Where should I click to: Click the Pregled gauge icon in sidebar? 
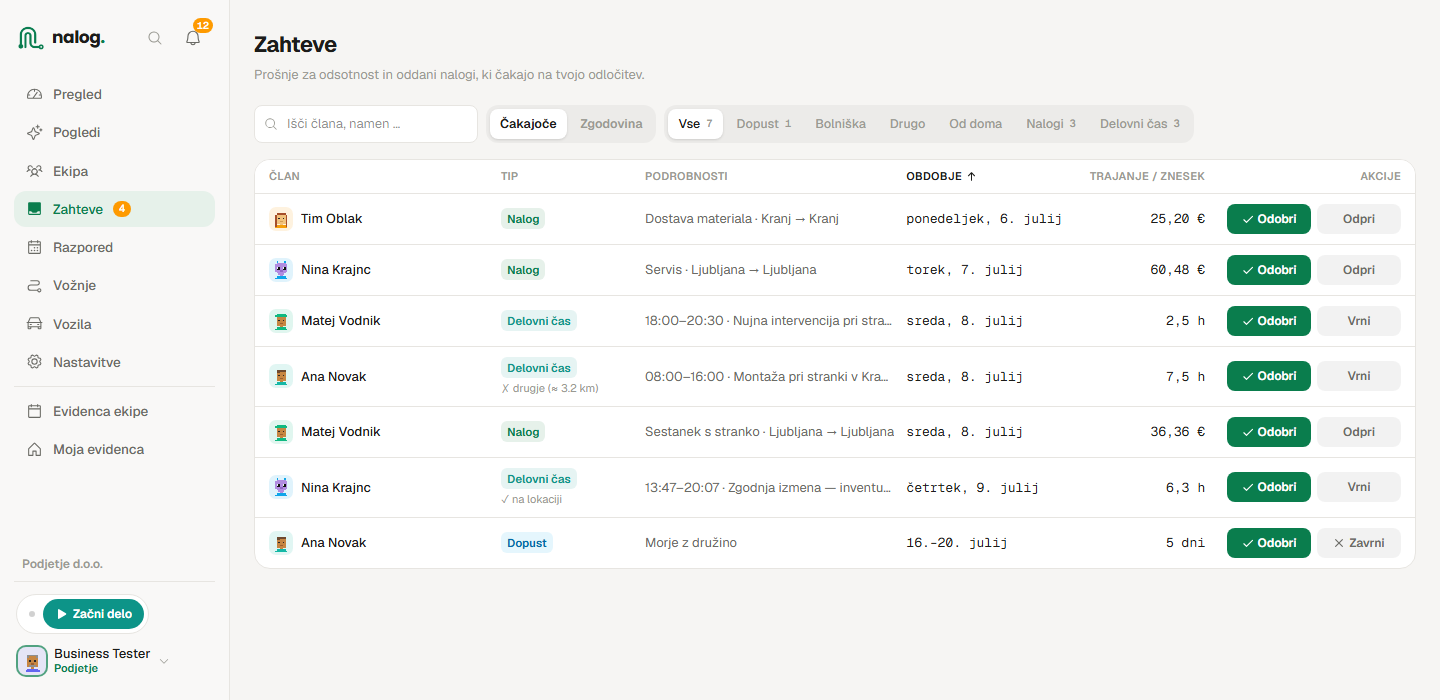pyautogui.click(x=35, y=94)
